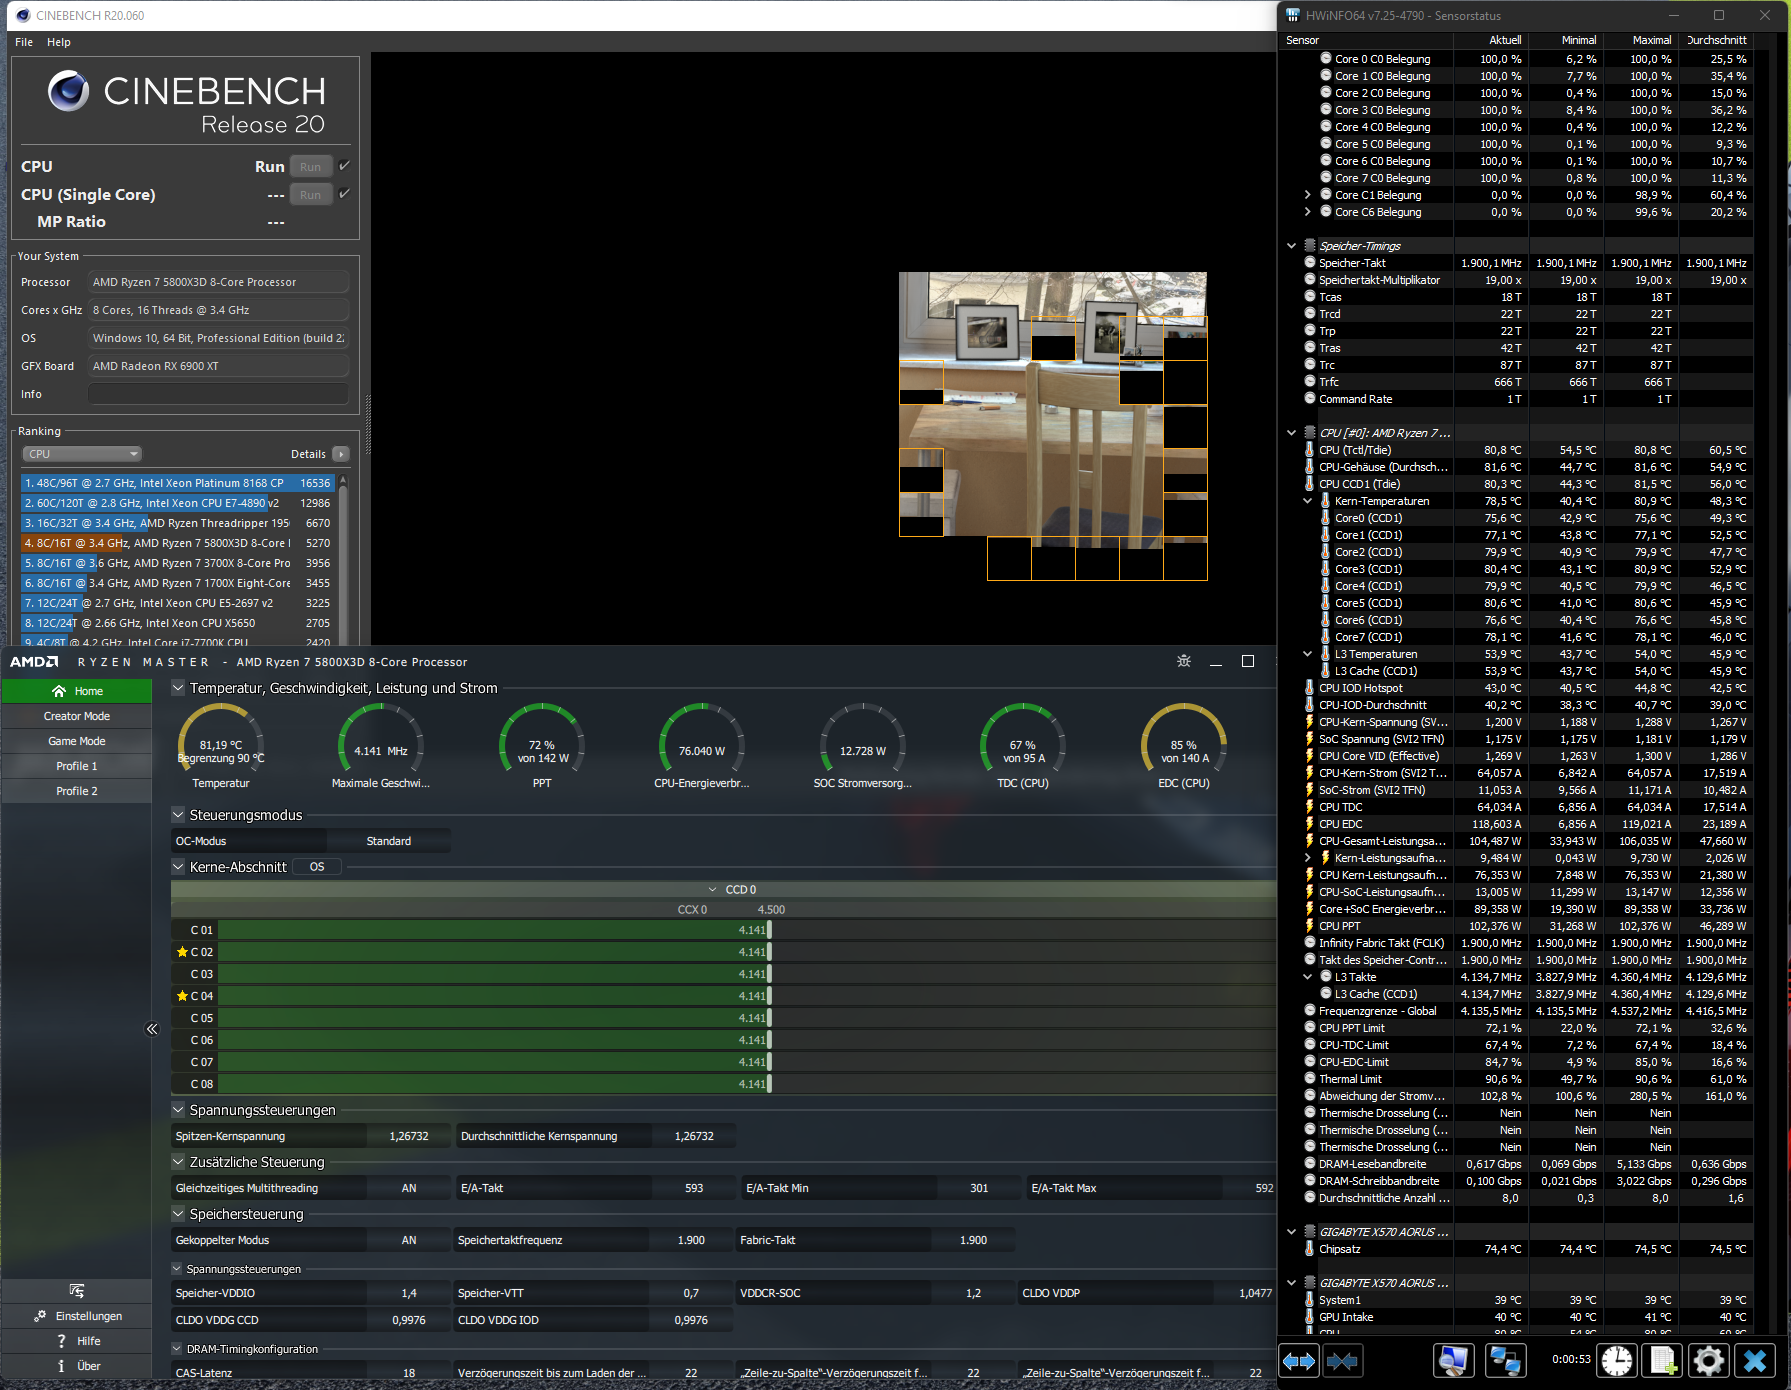1791x1390 pixels.
Task: Click Run button for CPU (Single Core)
Action: pyautogui.click(x=311, y=195)
